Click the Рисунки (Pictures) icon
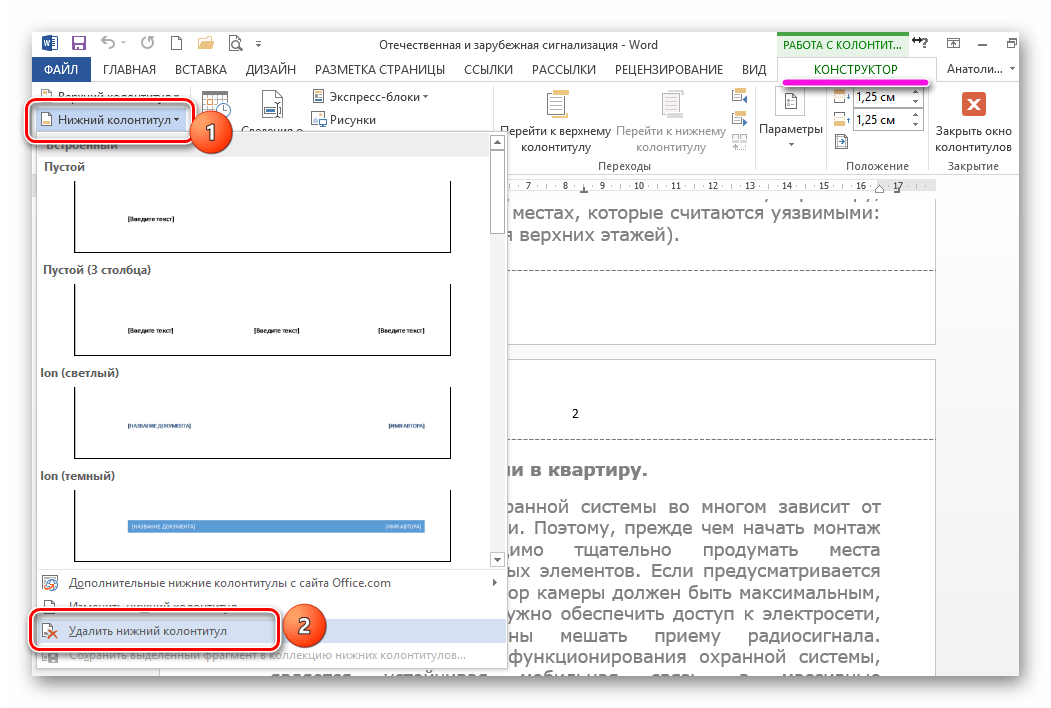The height and width of the screenshot is (708, 1051). 321,119
